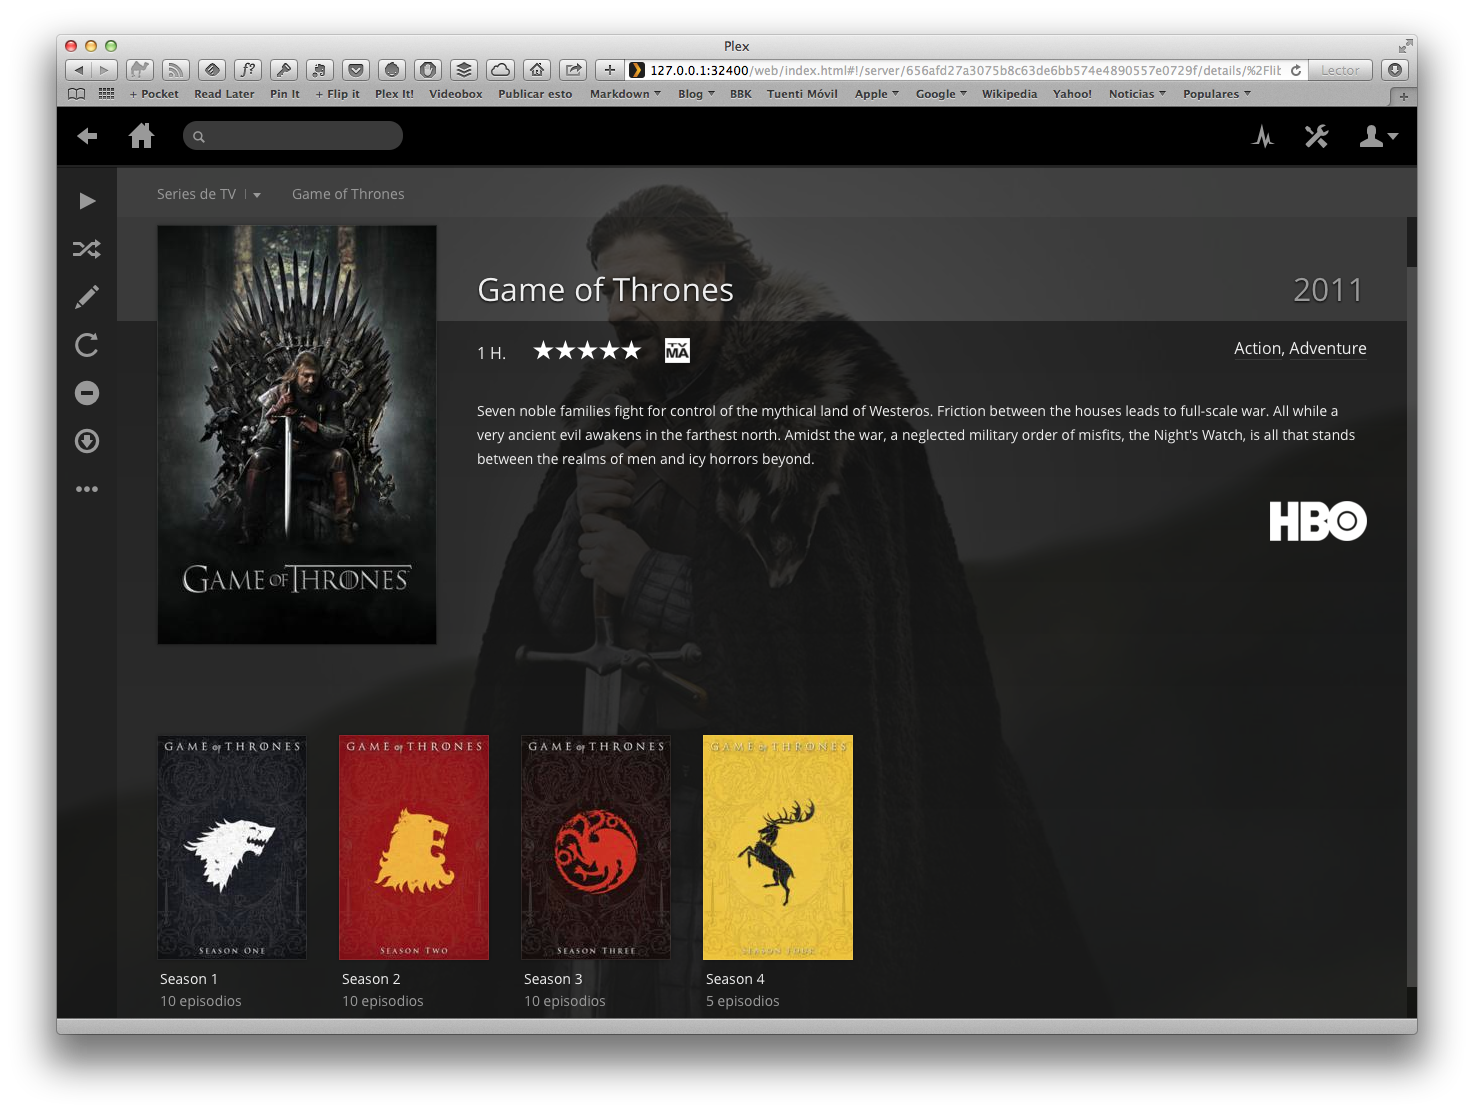1474x1113 pixels.
Task: Enter full screen with the arrows icon
Action: [x=1405, y=46]
